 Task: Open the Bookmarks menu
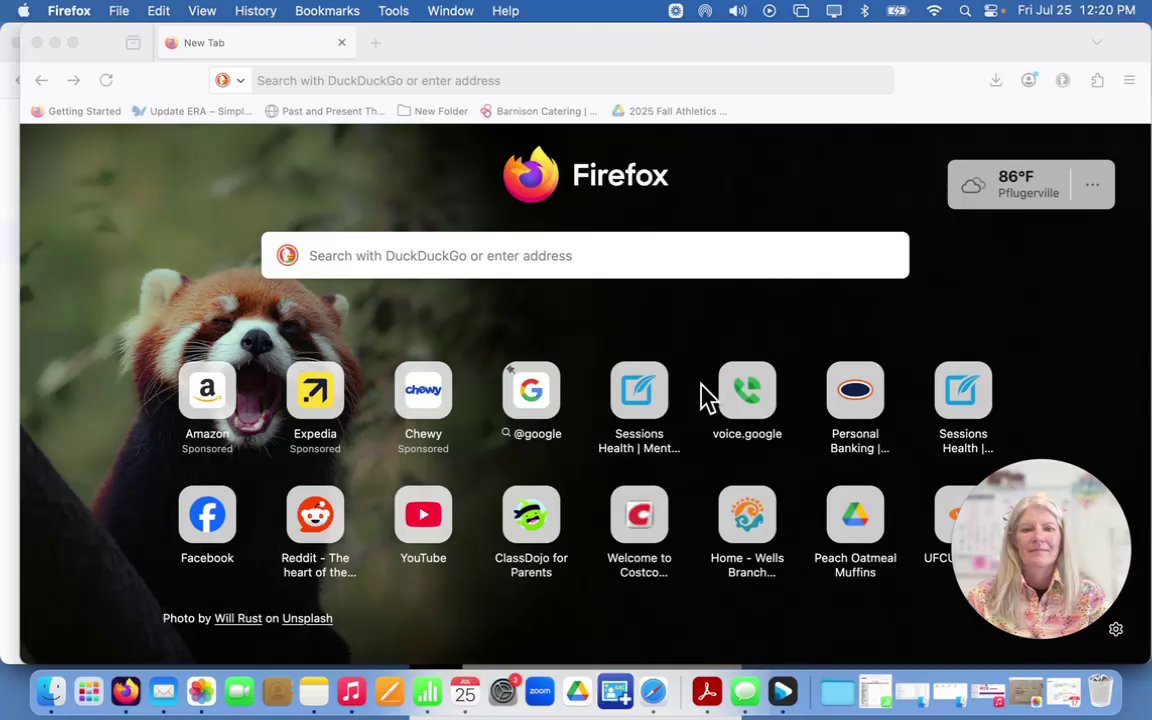click(x=328, y=11)
